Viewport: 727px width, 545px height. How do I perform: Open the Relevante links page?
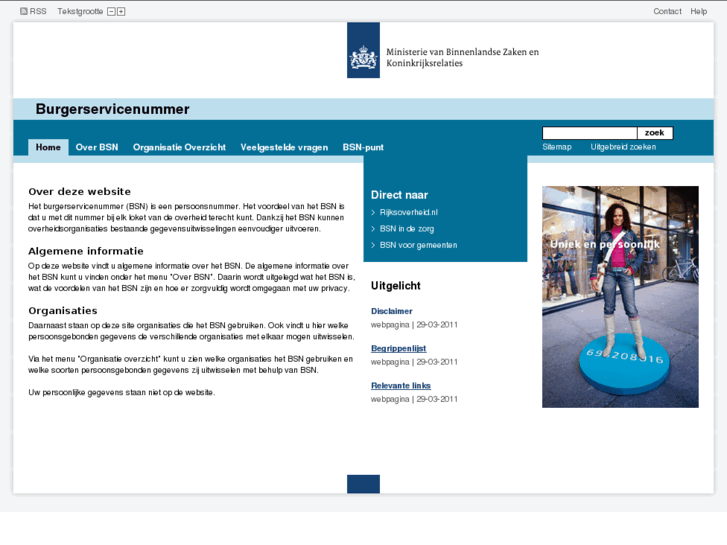(401, 385)
